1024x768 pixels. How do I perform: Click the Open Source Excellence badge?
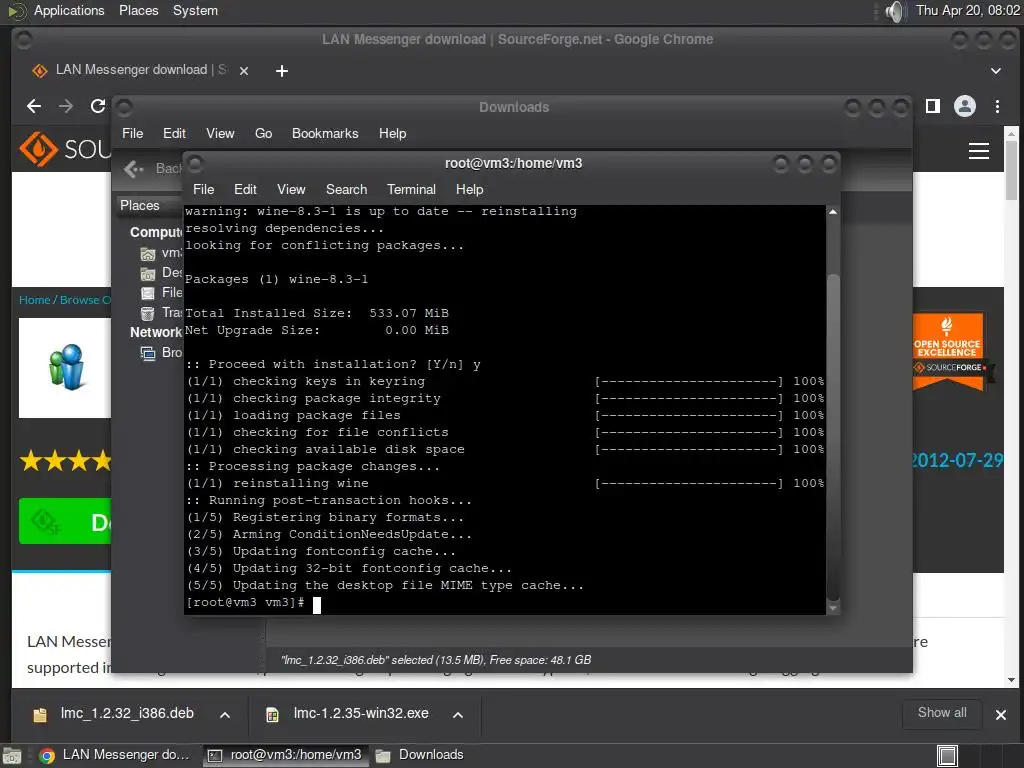coord(951,351)
